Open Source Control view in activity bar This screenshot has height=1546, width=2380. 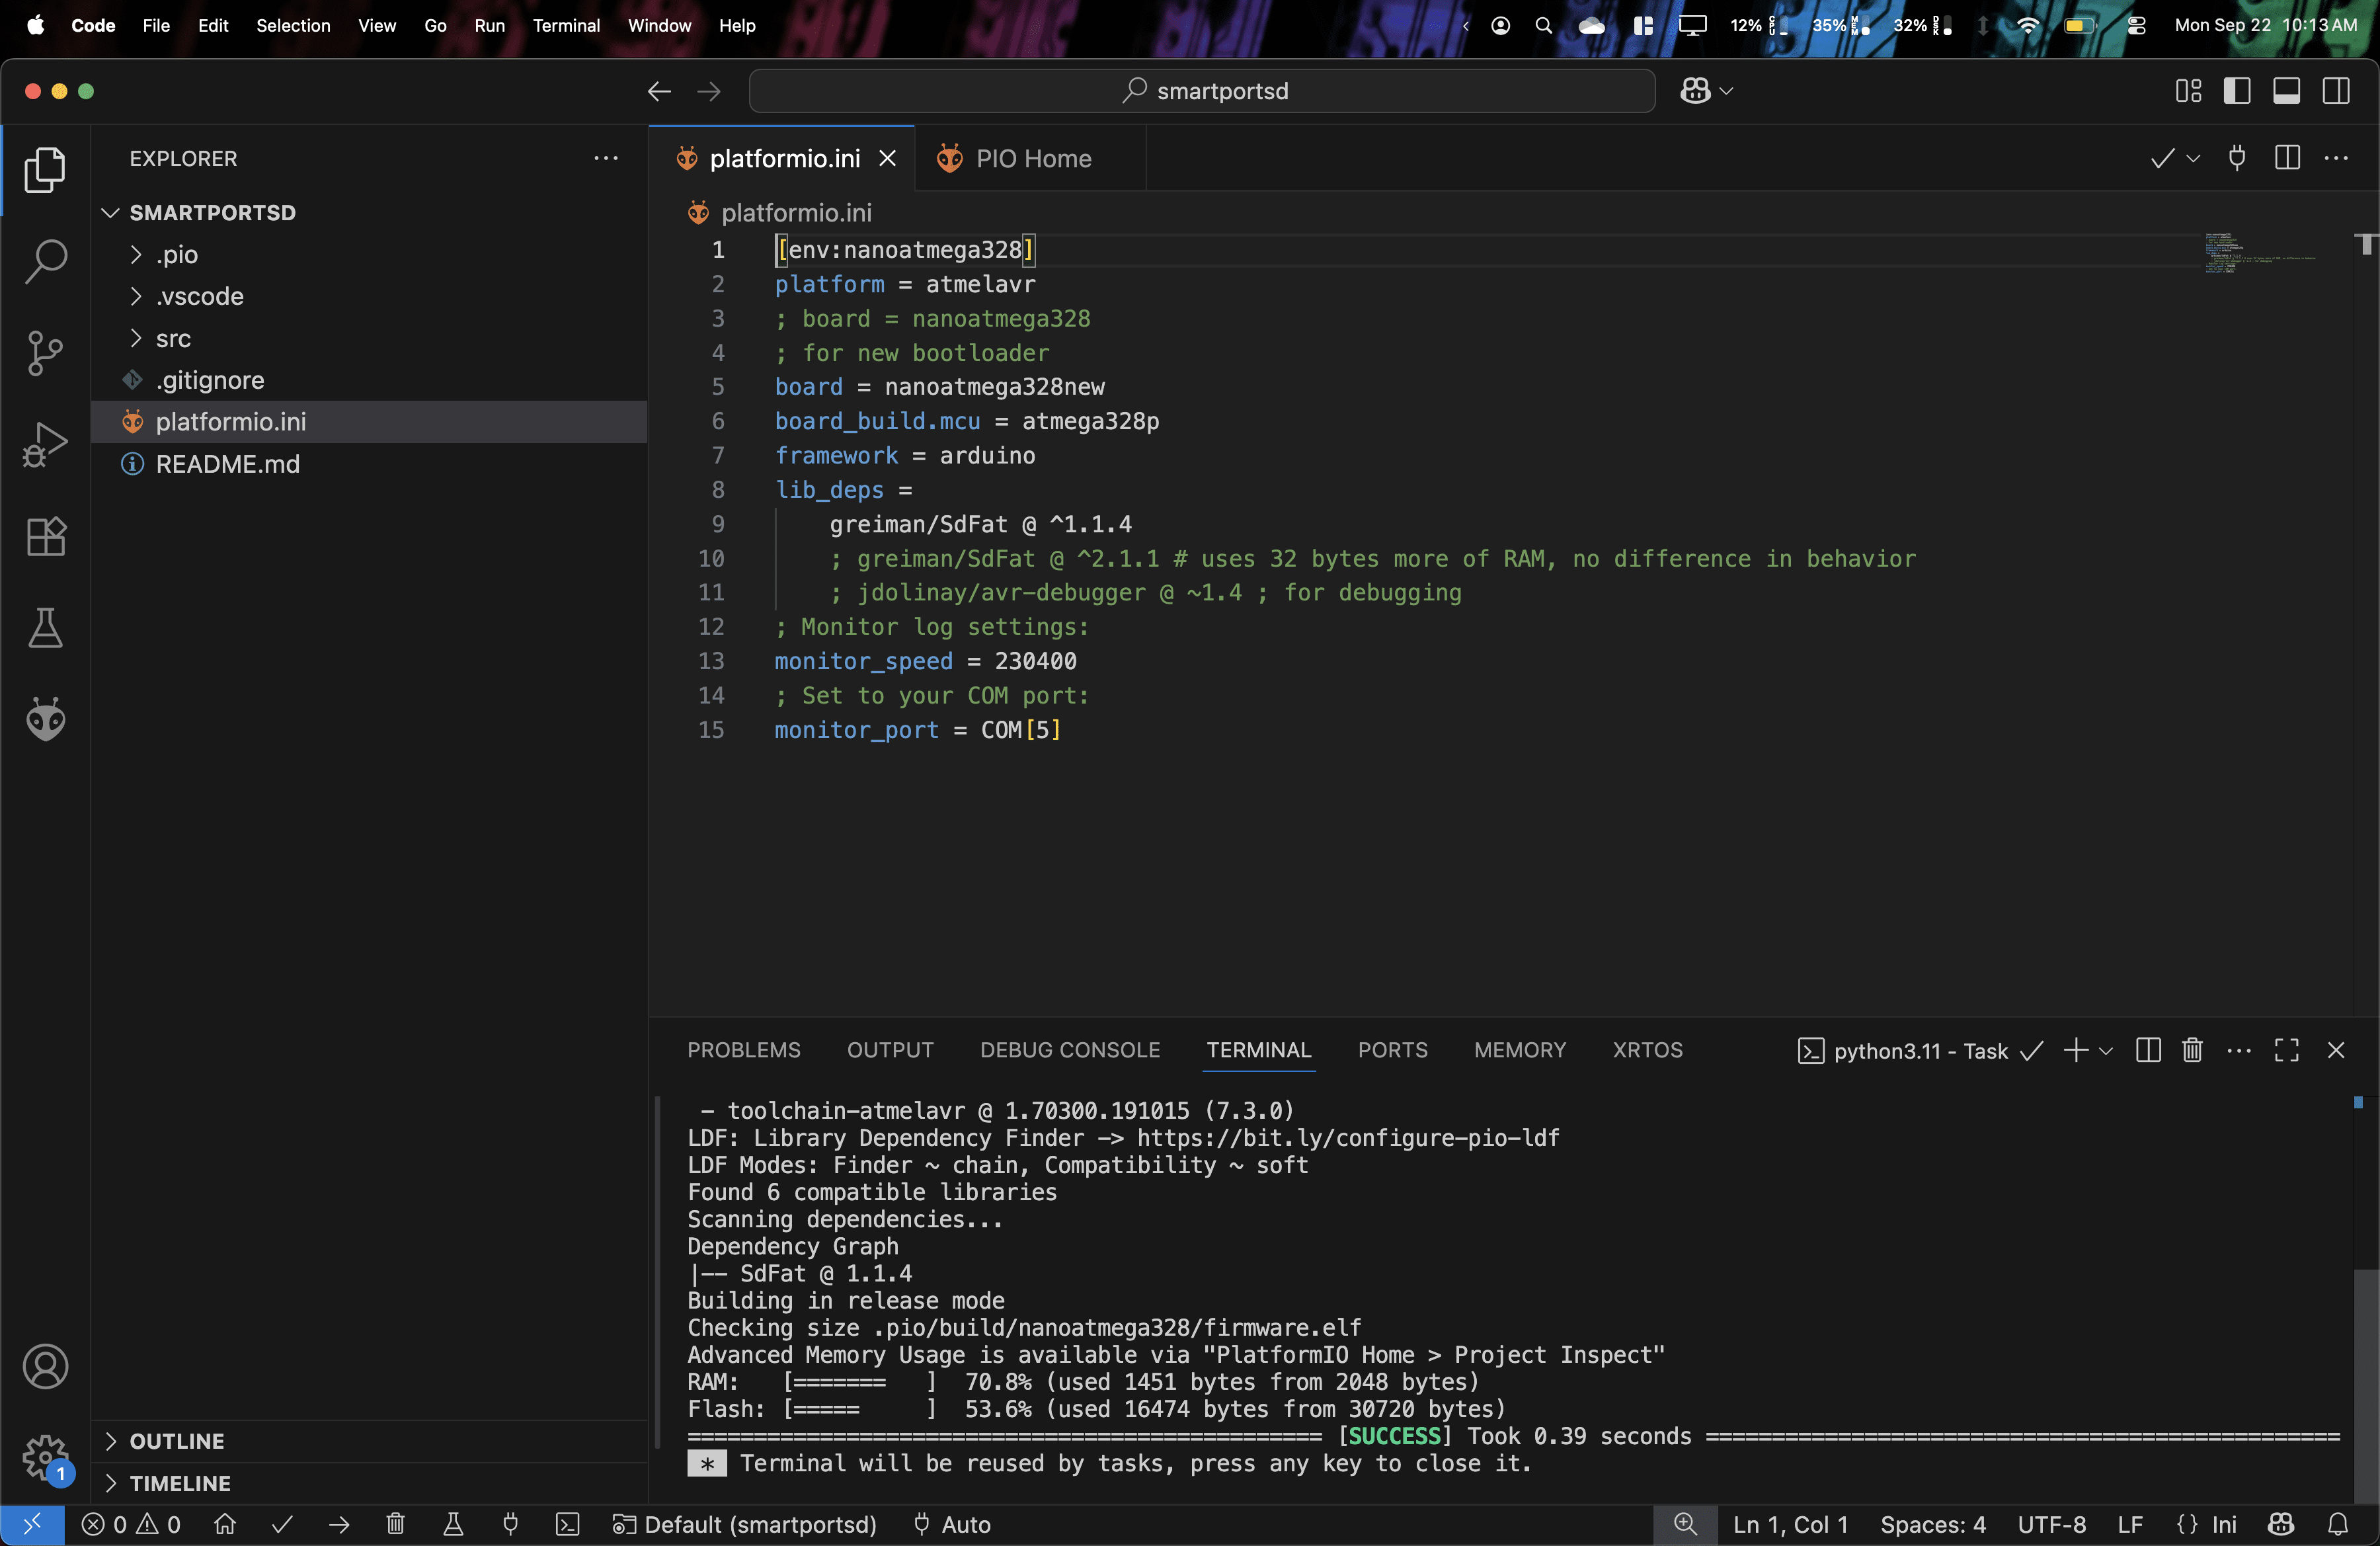click(45, 352)
